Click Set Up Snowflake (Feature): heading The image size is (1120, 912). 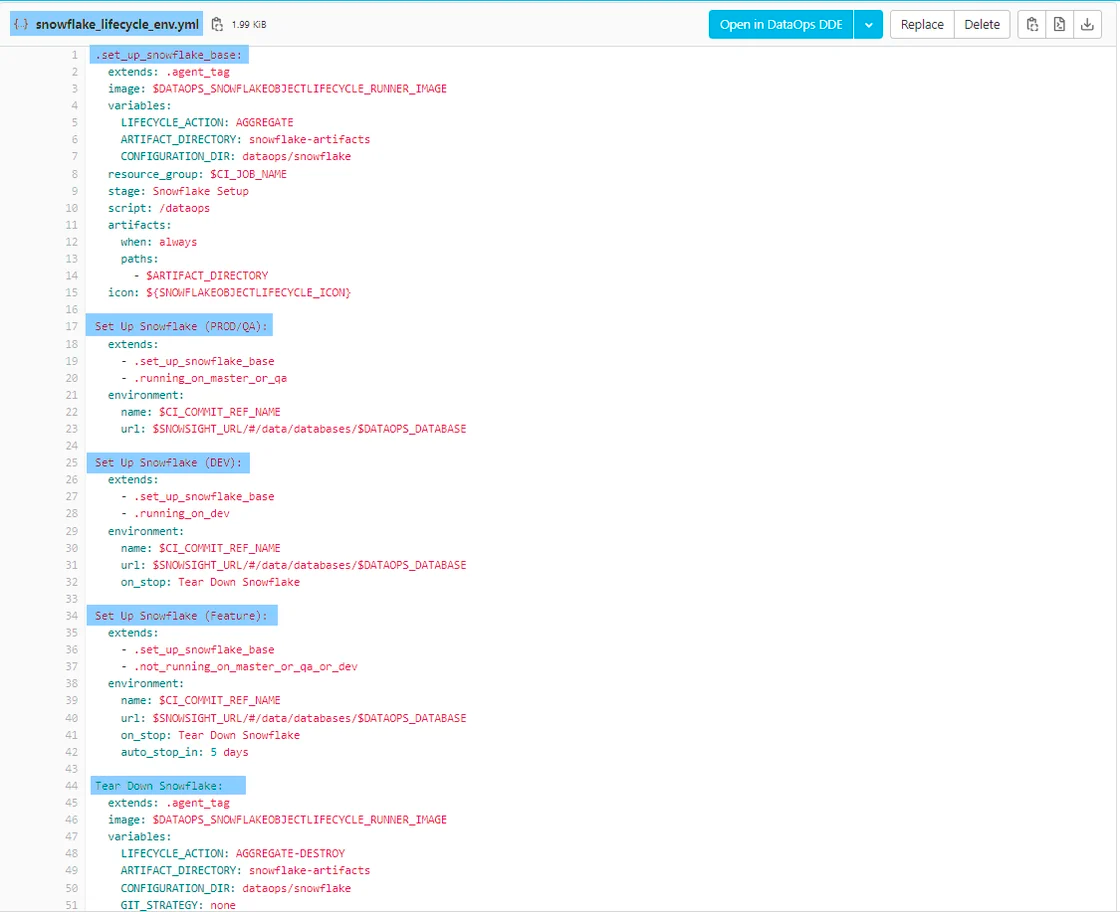tap(182, 616)
